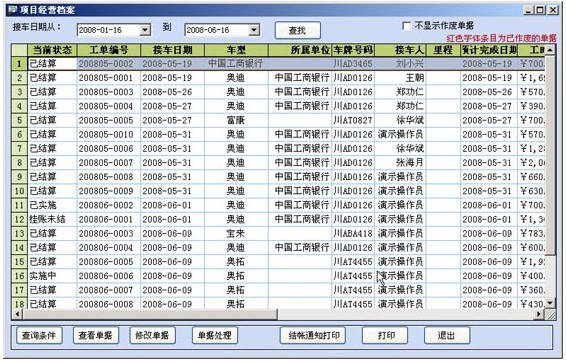Click work order cell 200806-0006
Viewport: 566px width, 361px height.
(109, 276)
